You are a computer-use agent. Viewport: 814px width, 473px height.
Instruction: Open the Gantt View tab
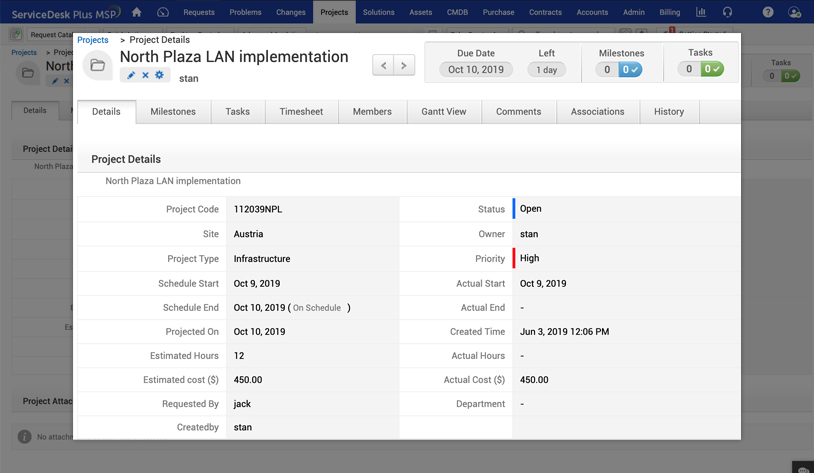[x=444, y=112]
